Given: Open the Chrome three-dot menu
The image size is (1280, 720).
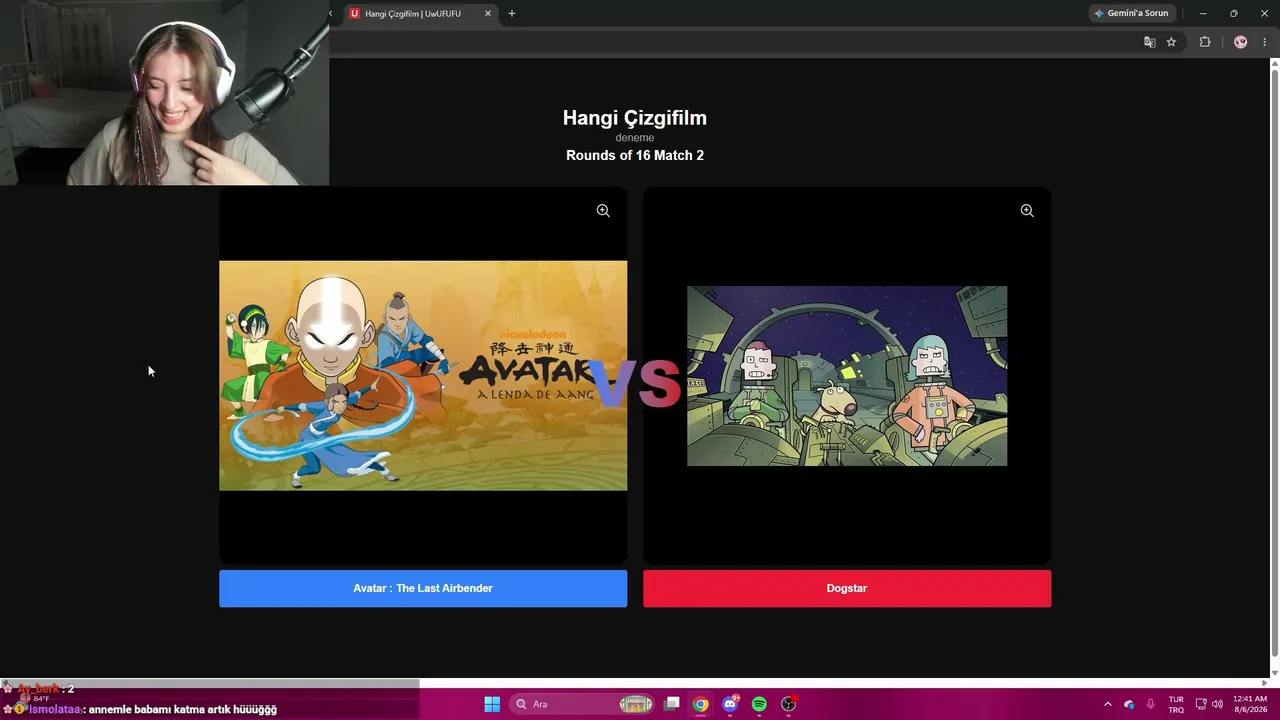Looking at the screenshot, I should 1264,42.
